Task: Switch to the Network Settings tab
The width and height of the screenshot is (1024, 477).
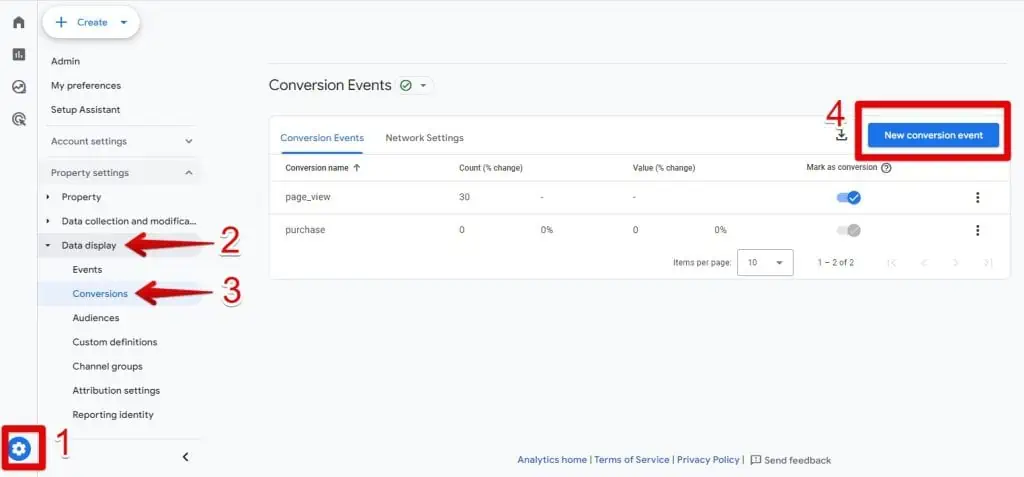Action: [x=424, y=138]
